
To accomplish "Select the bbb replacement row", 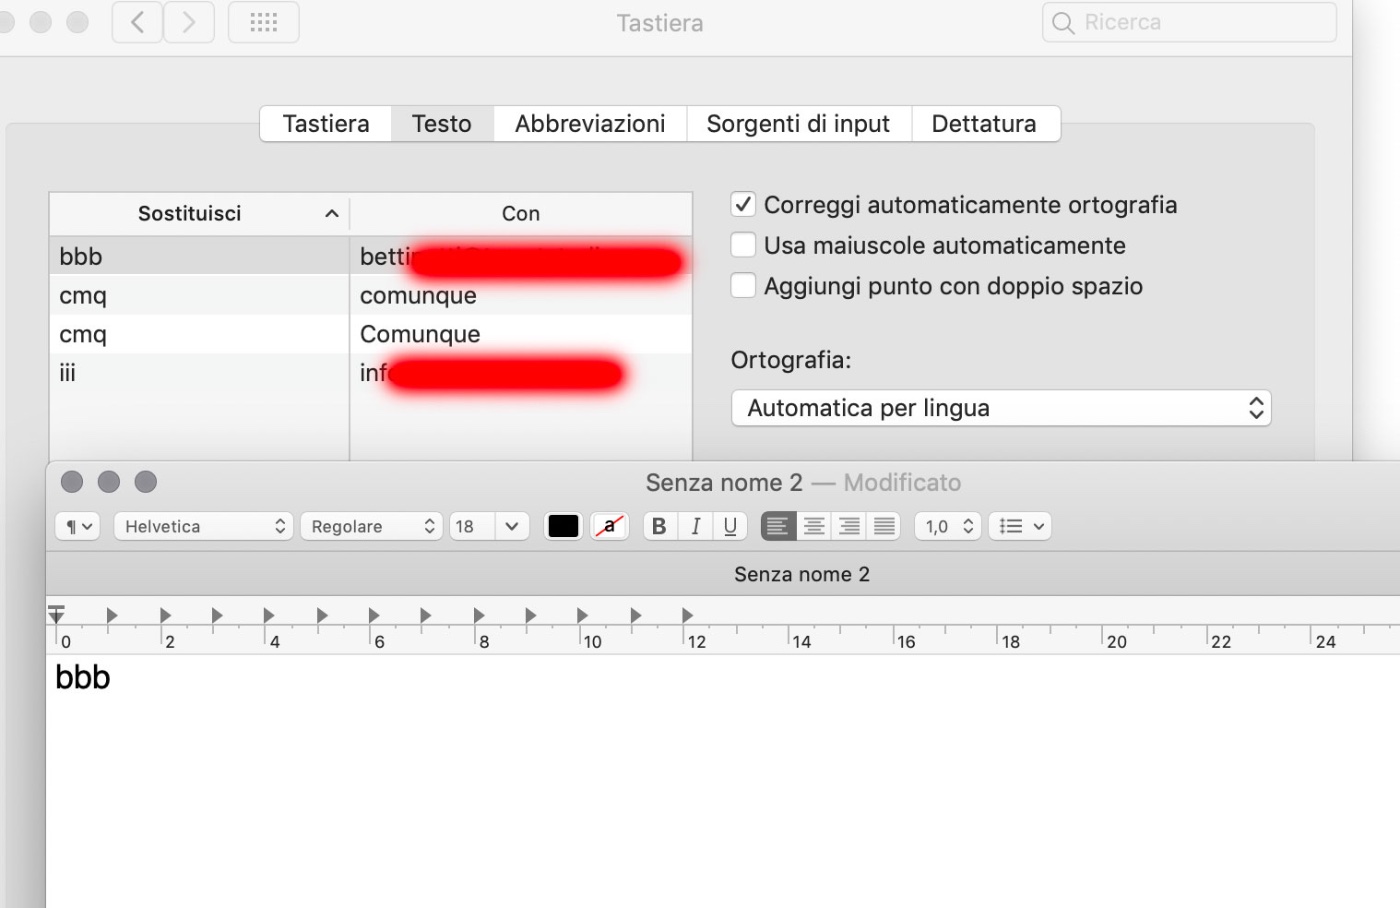I will [371, 257].
